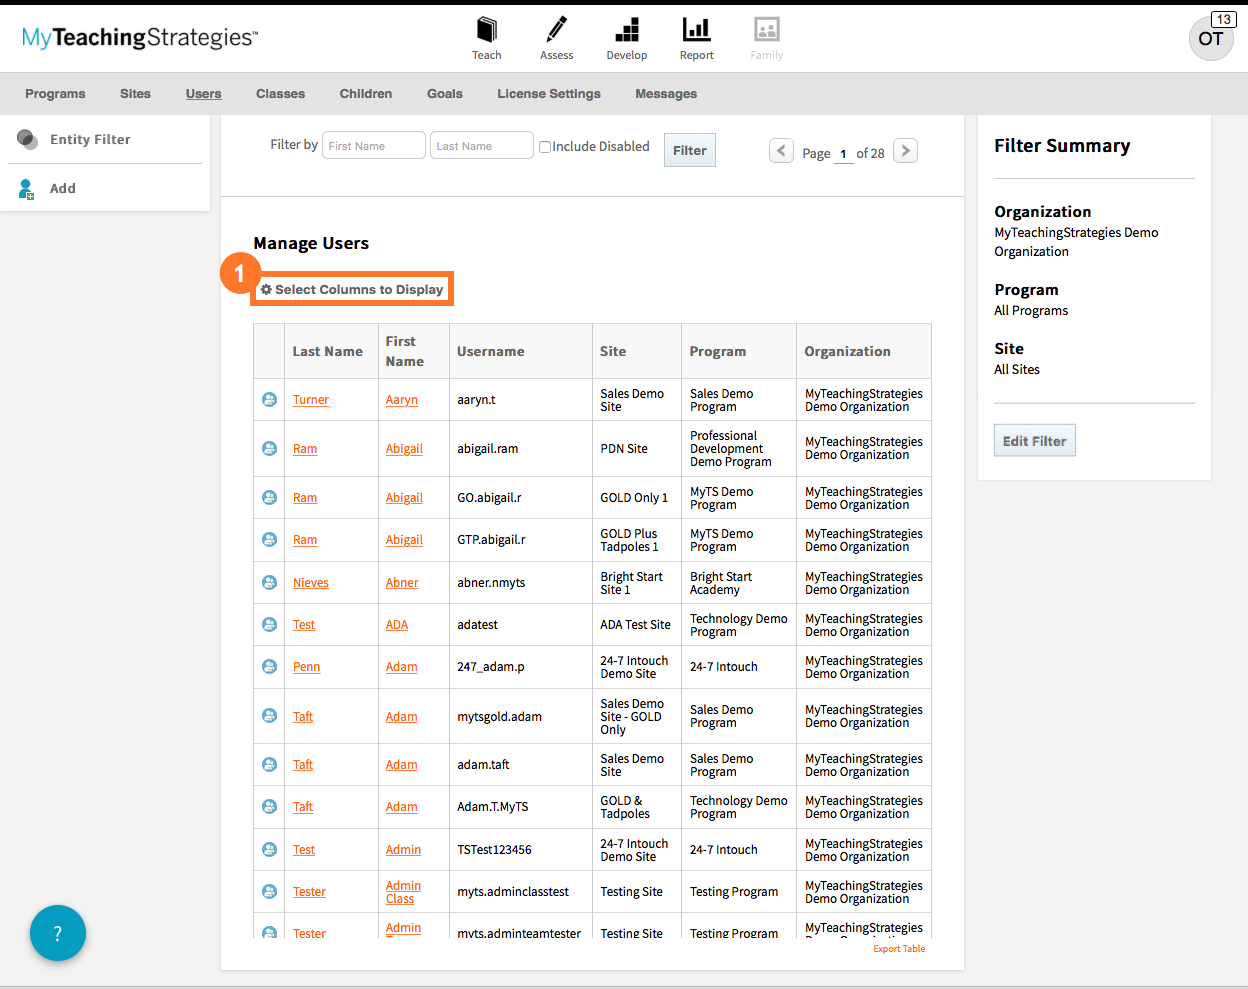Go to the next page of users
This screenshot has height=989, width=1248.
click(x=904, y=150)
